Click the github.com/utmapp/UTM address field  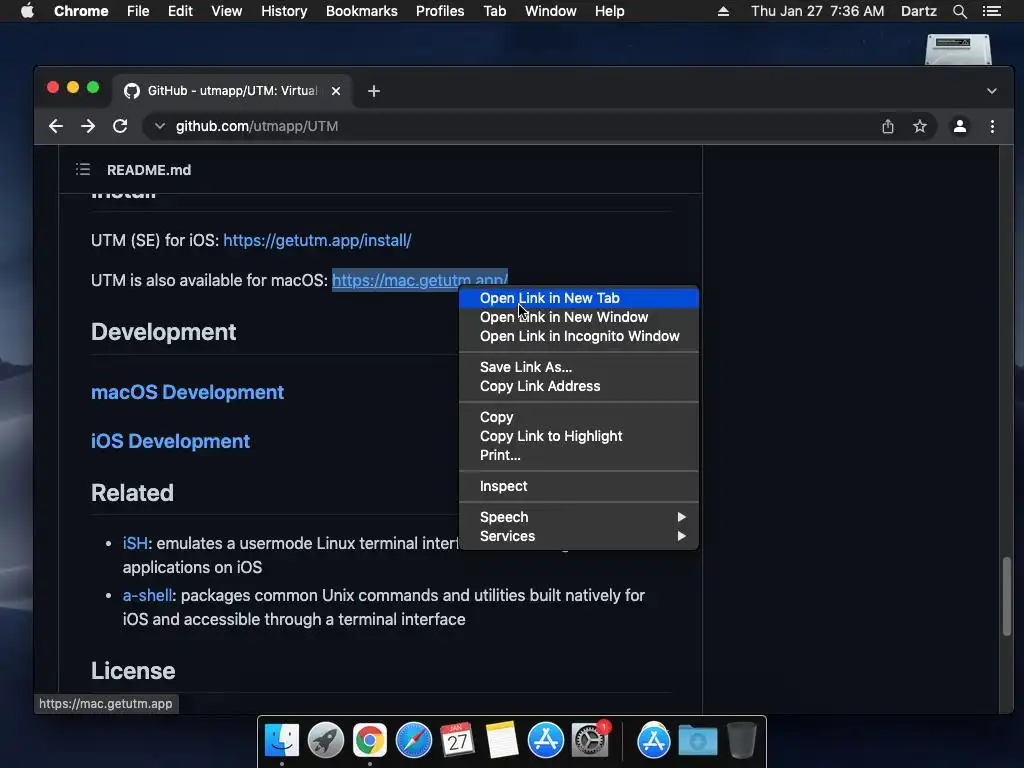[x=257, y=126]
